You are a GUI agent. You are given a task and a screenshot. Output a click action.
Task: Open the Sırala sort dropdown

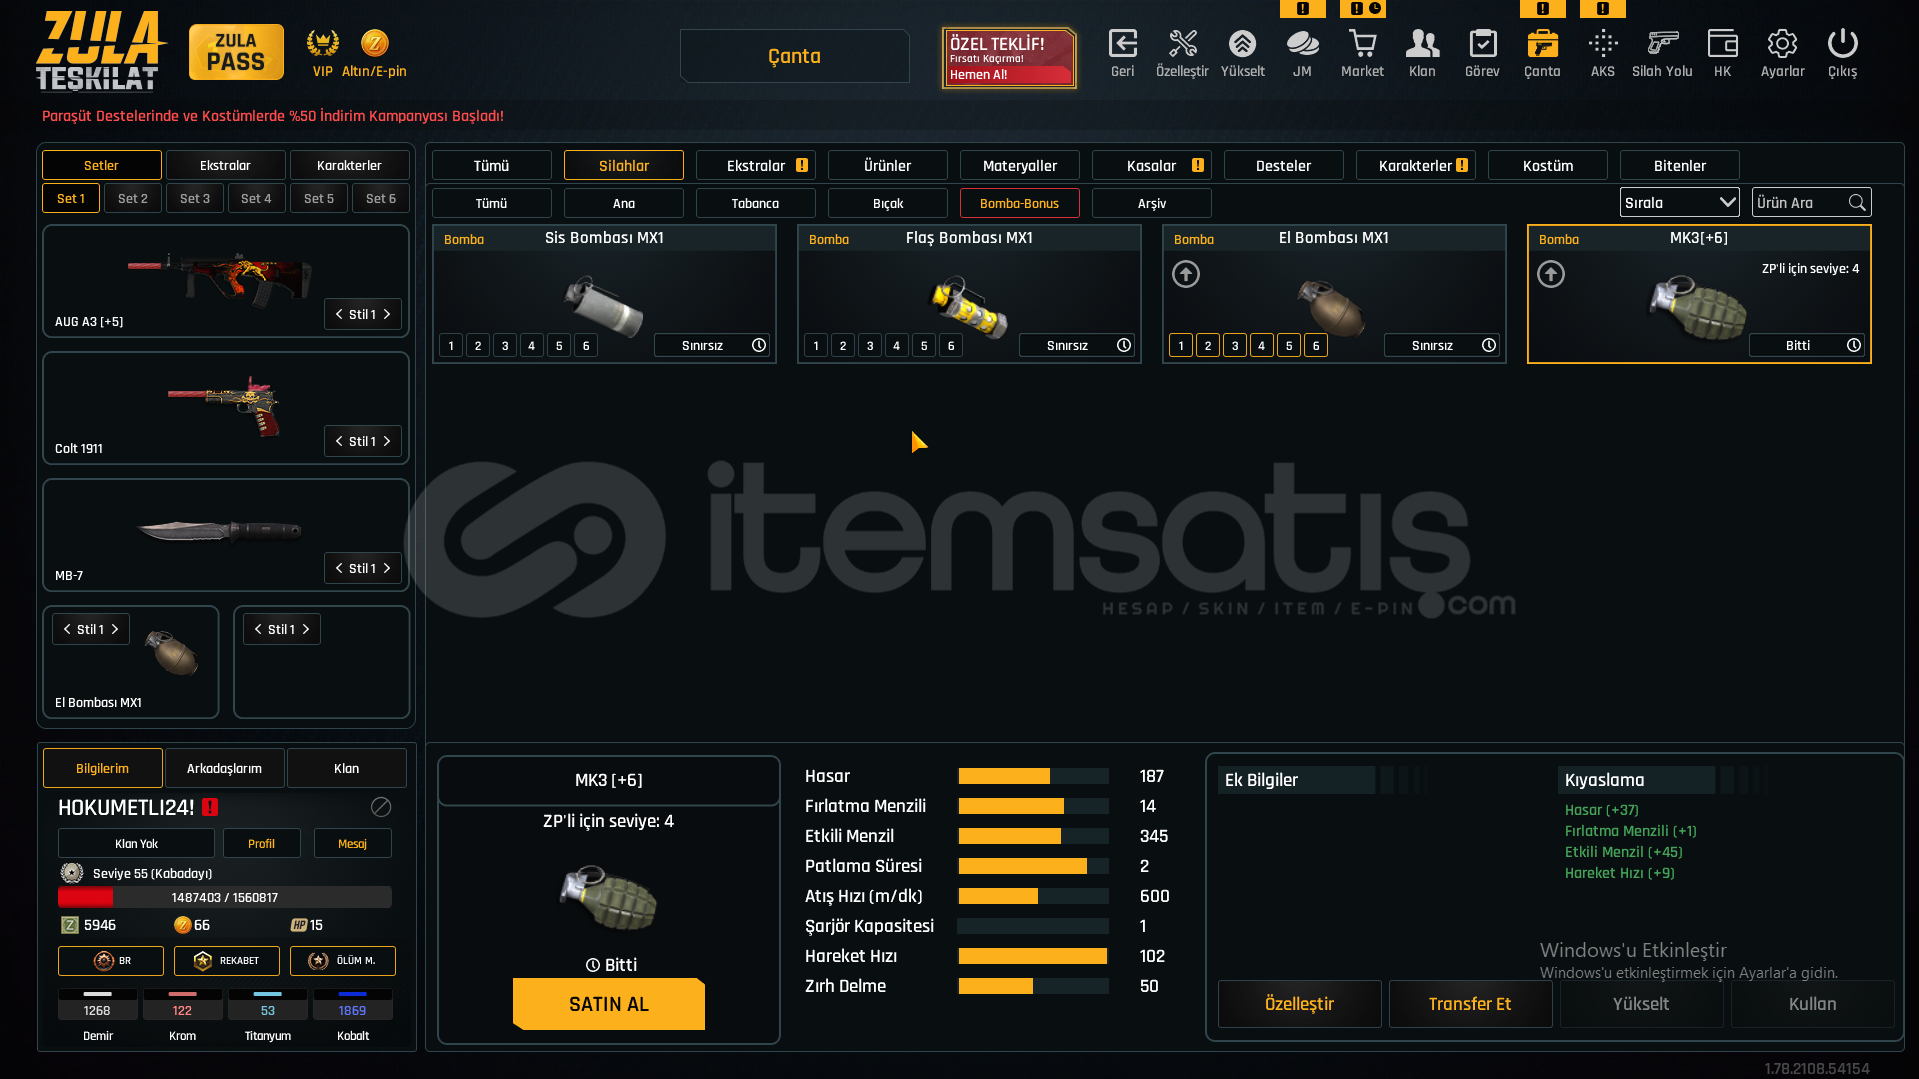pyautogui.click(x=1680, y=203)
